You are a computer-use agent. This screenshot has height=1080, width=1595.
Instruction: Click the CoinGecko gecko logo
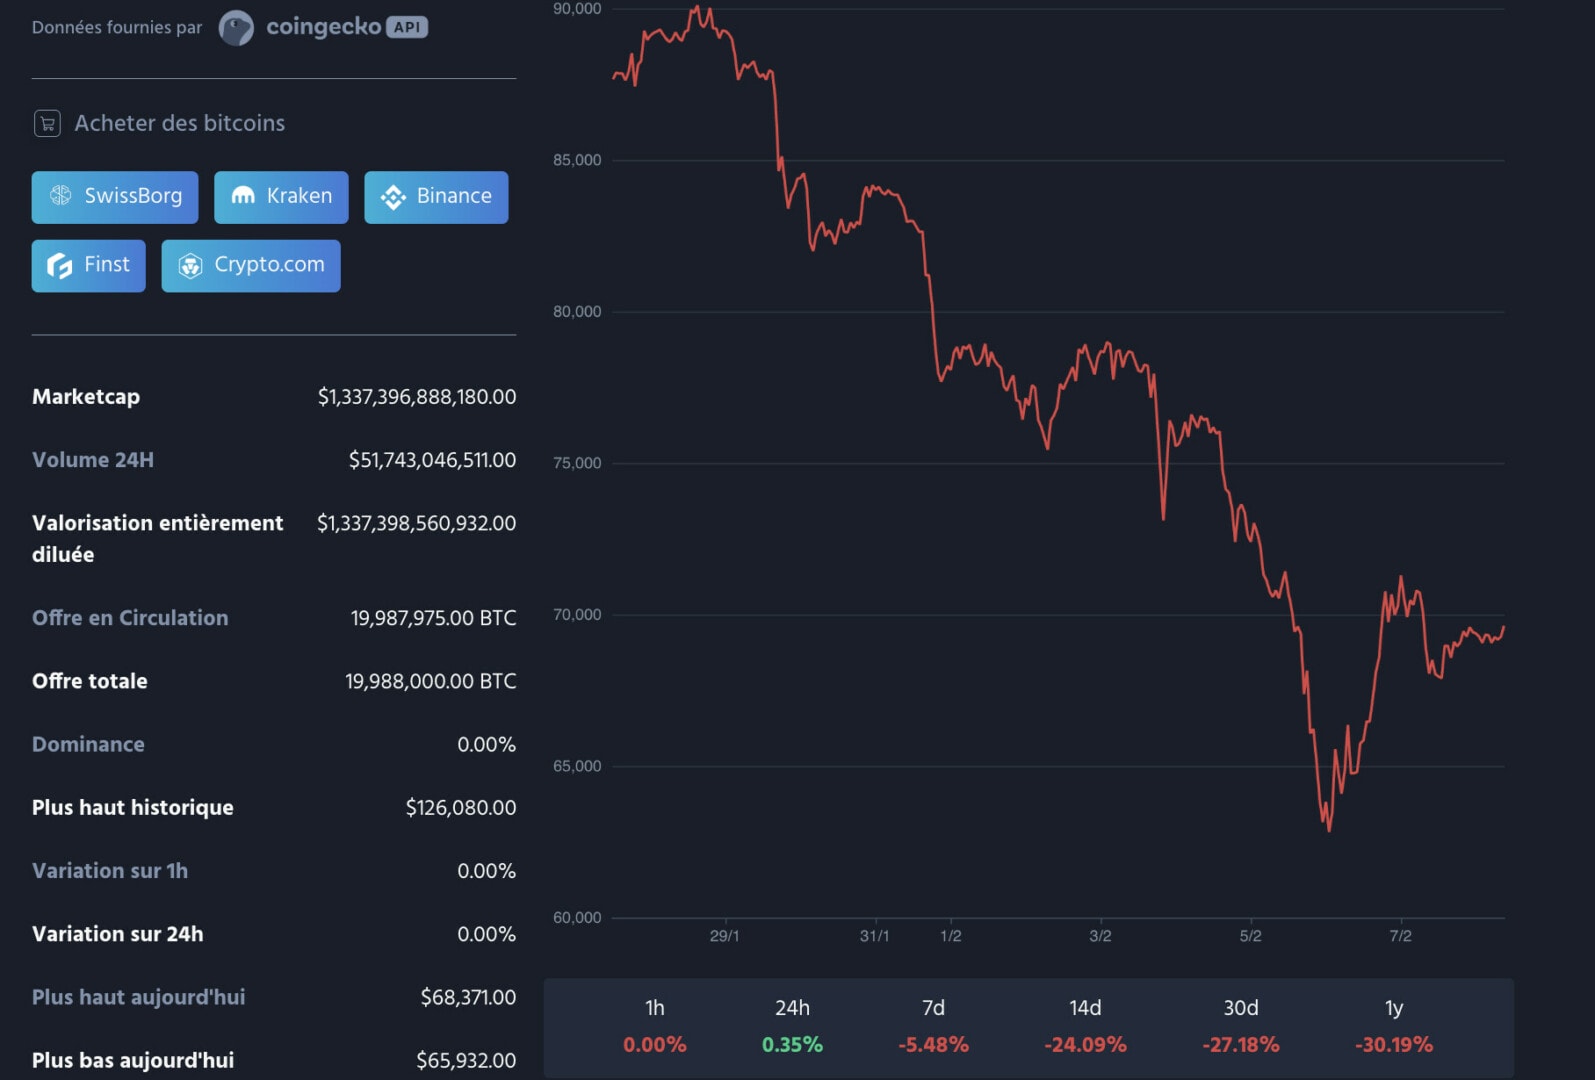click(236, 27)
